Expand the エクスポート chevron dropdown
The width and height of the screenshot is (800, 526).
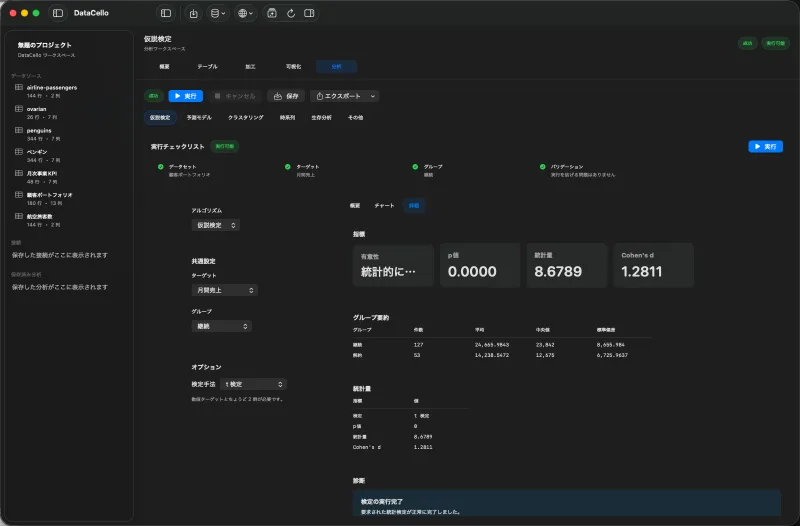click(x=373, y=96)
